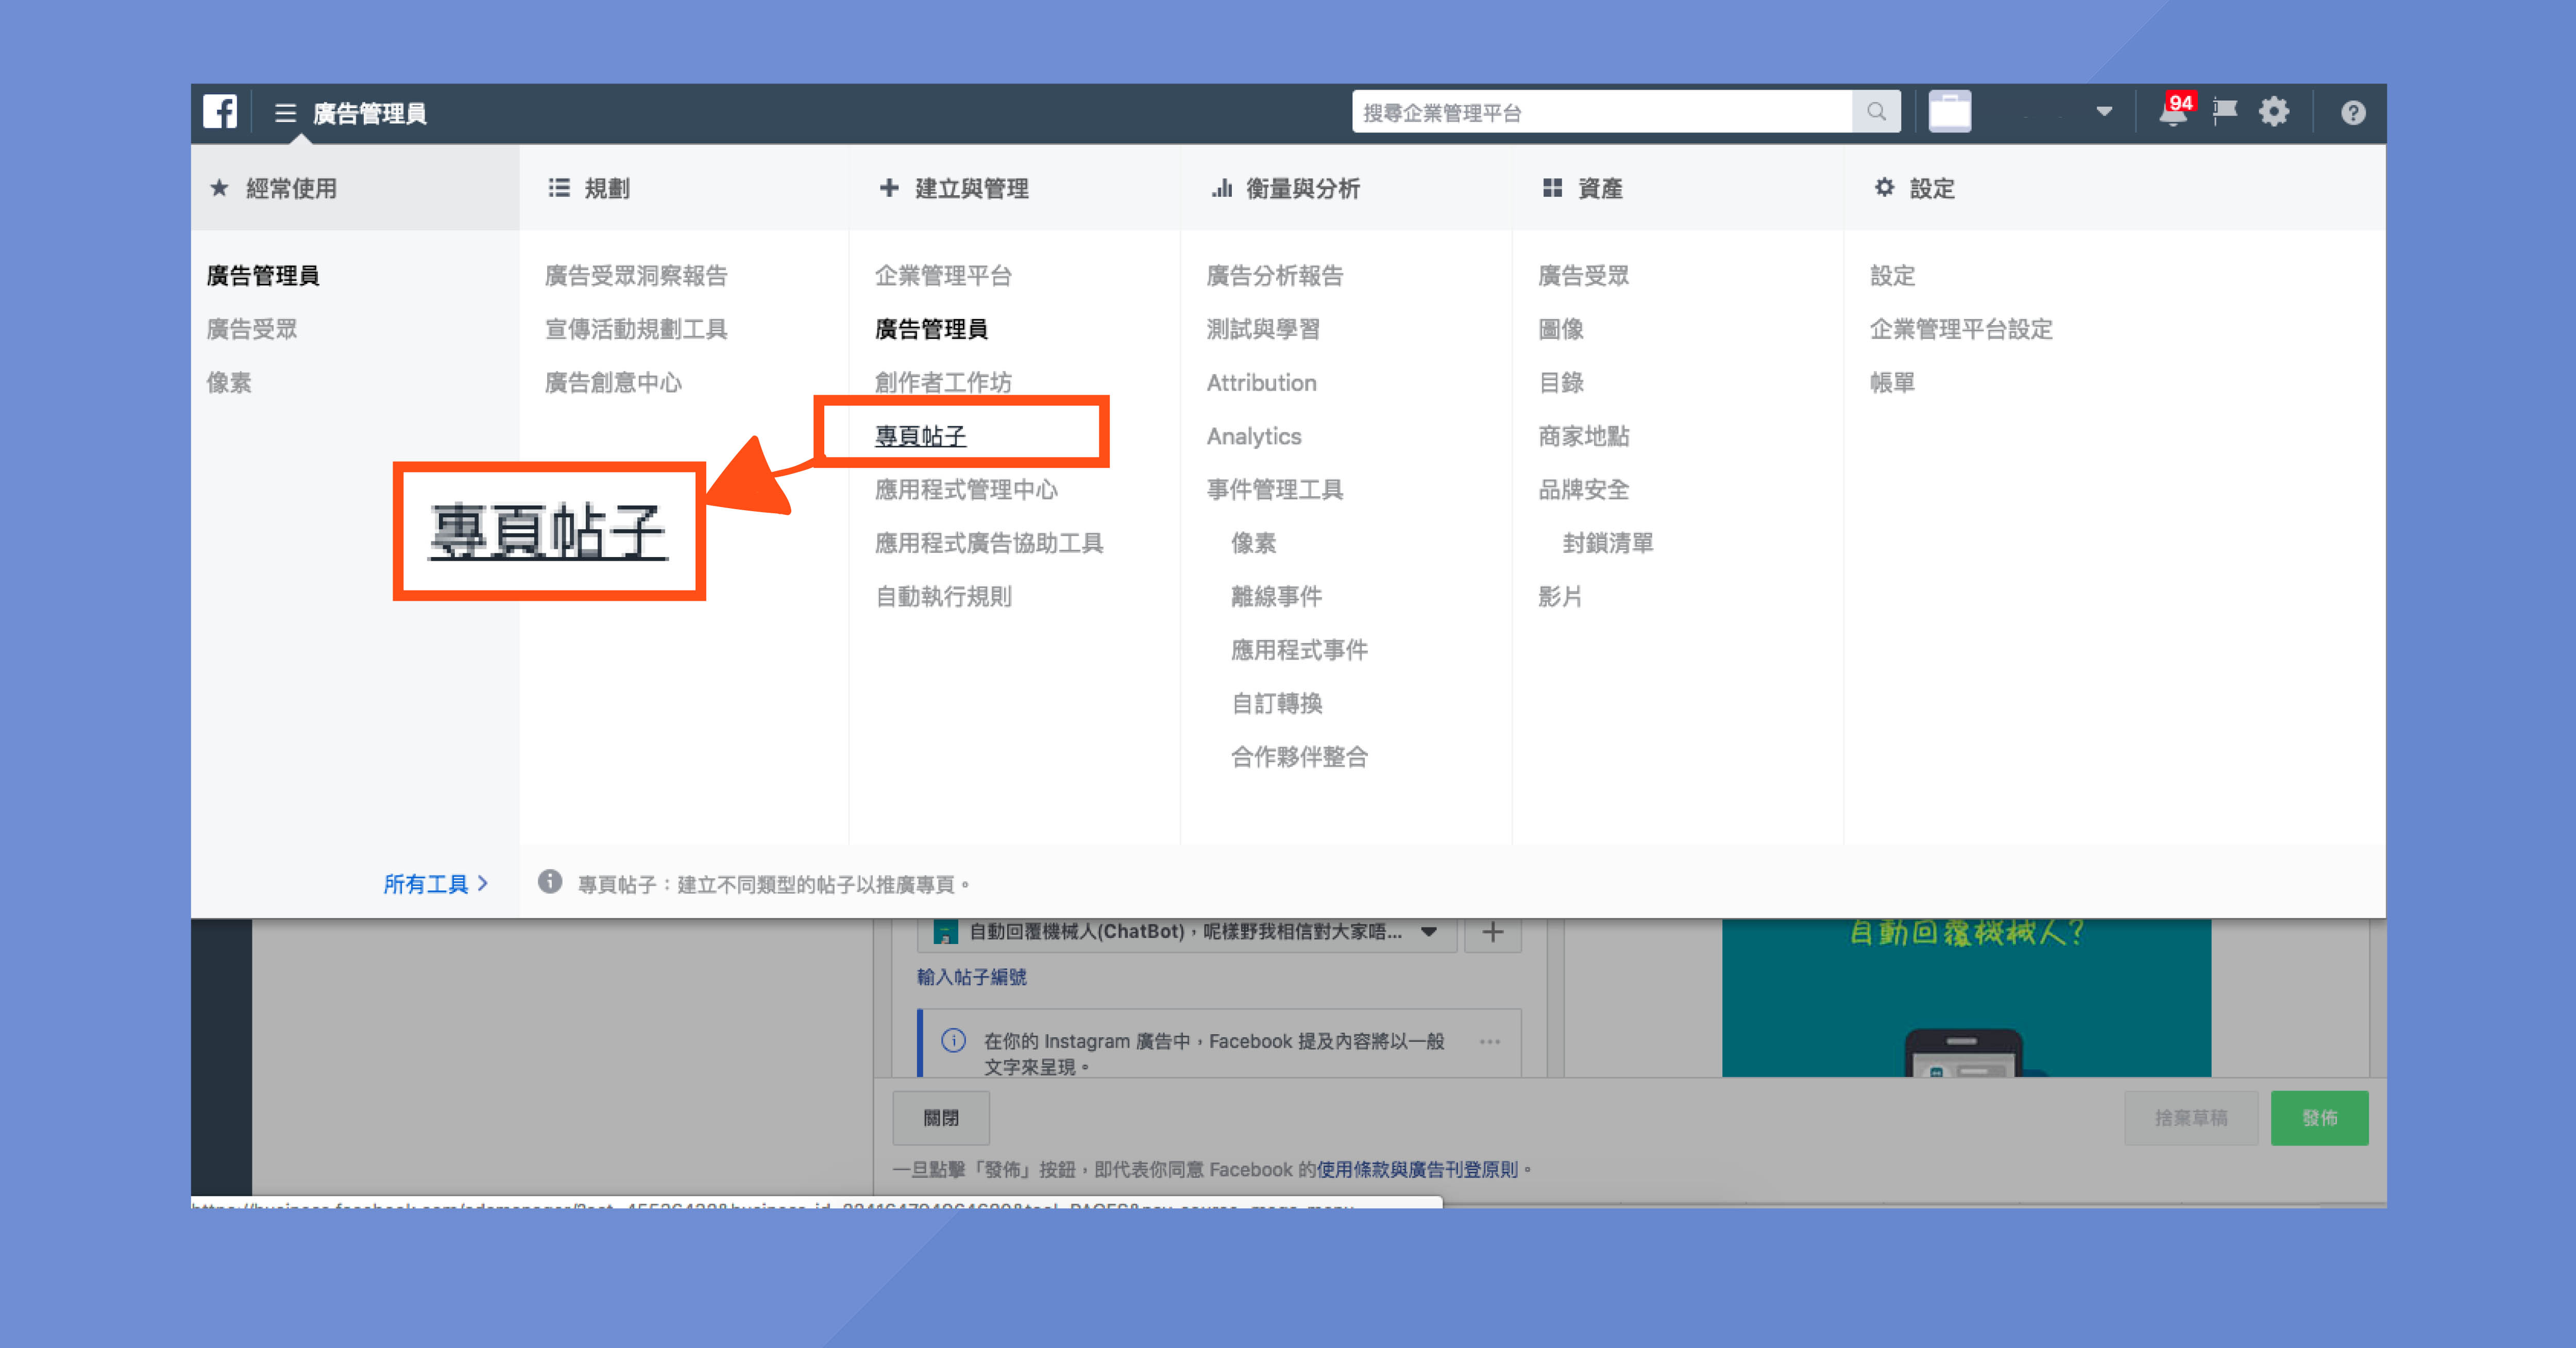The image size is (2576, 1348).
Task: Open 測試與學習
Action: pos(1263,329)
